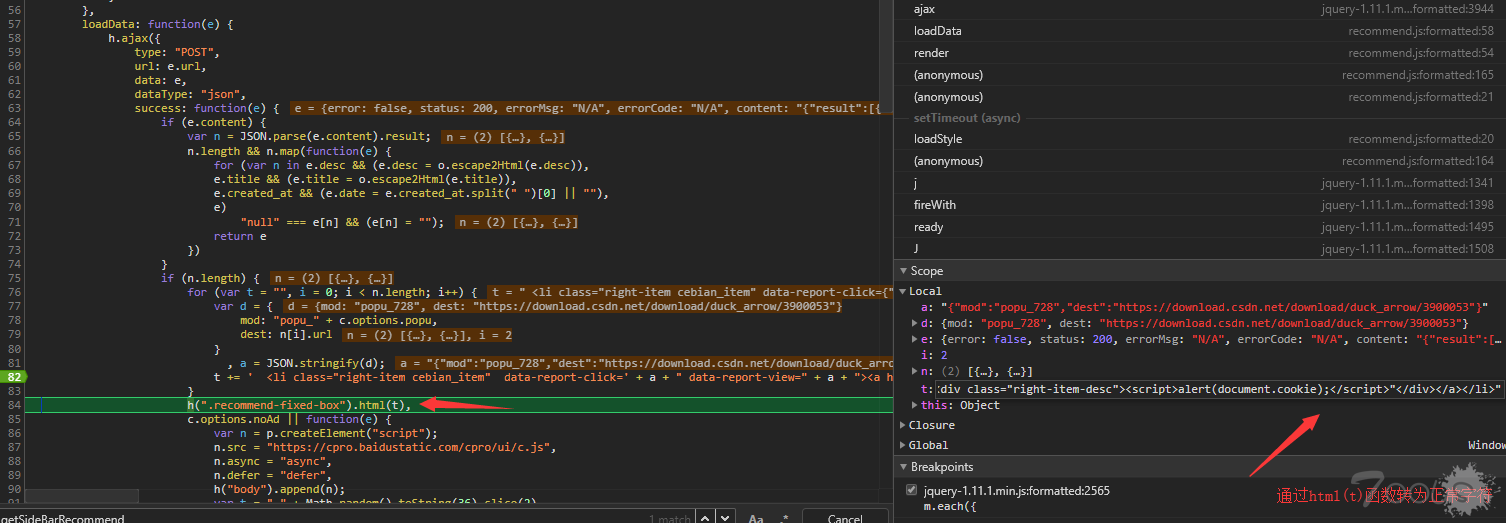
Task: Cancel the source search
Action: tap(845, 518)
